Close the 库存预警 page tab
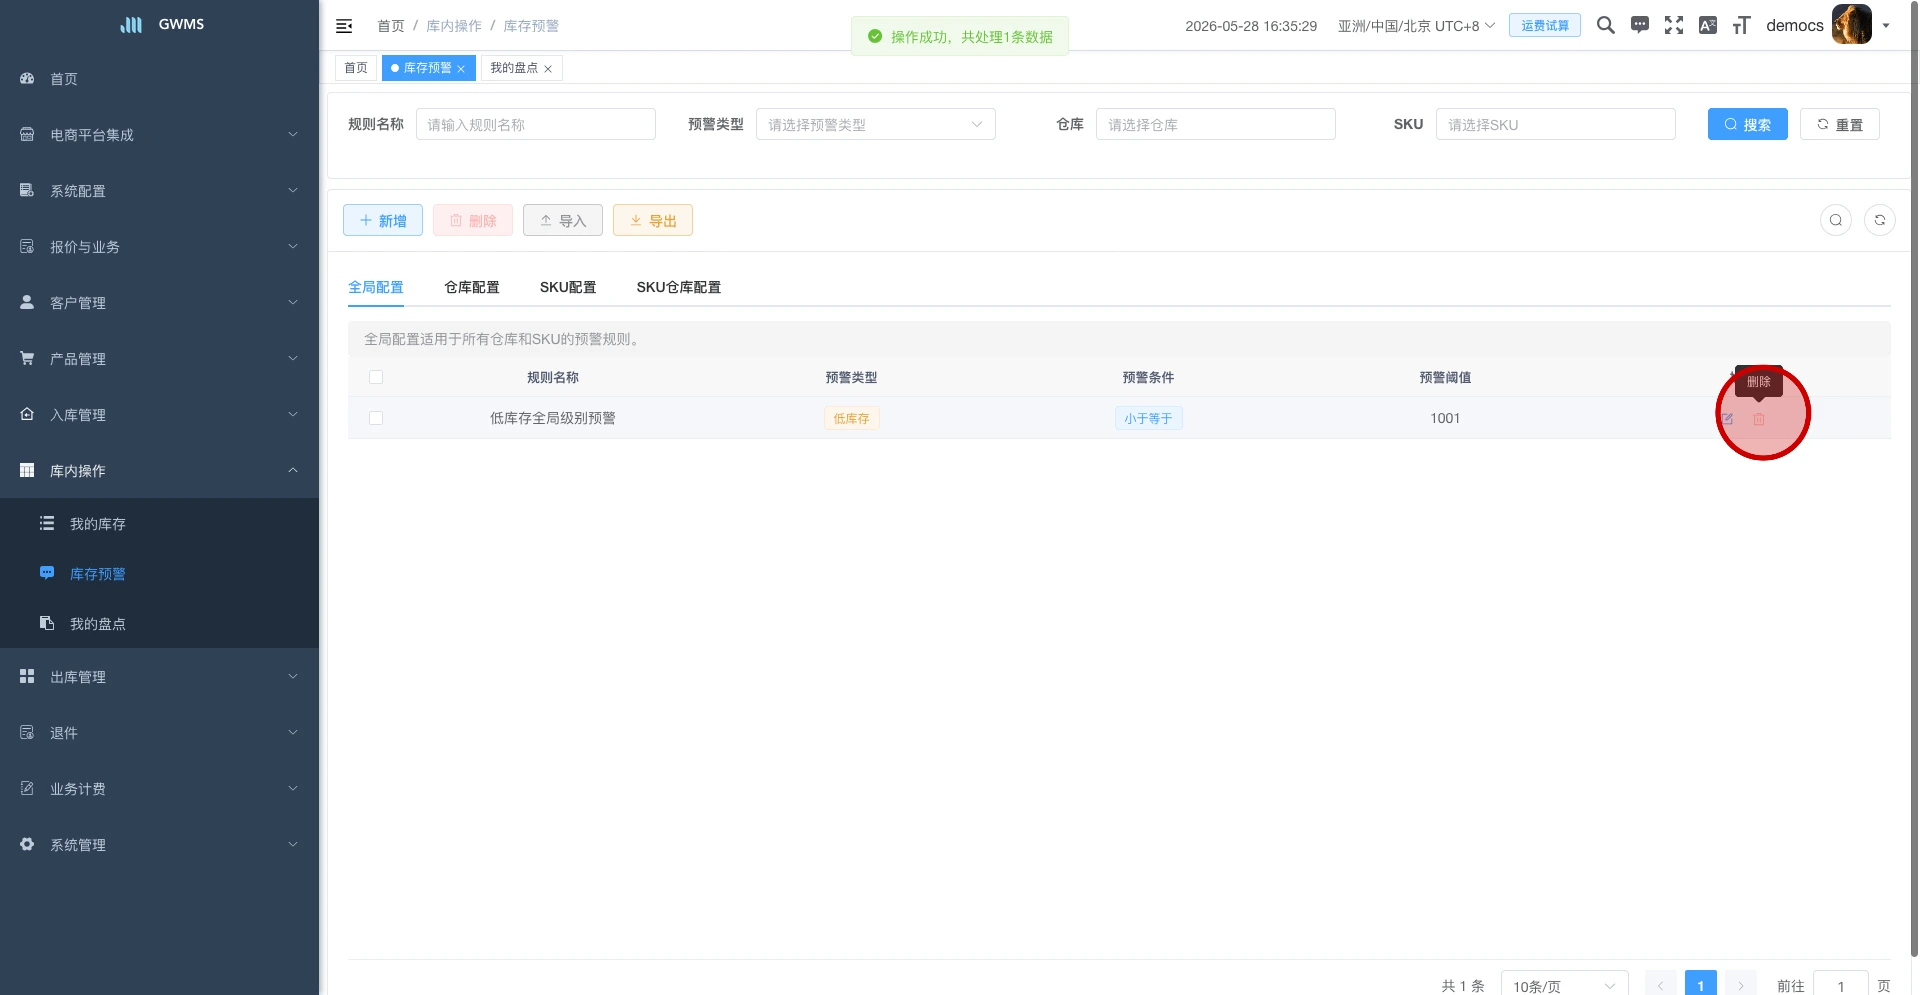Screen dimensions: 1920x995 [461, 69]
